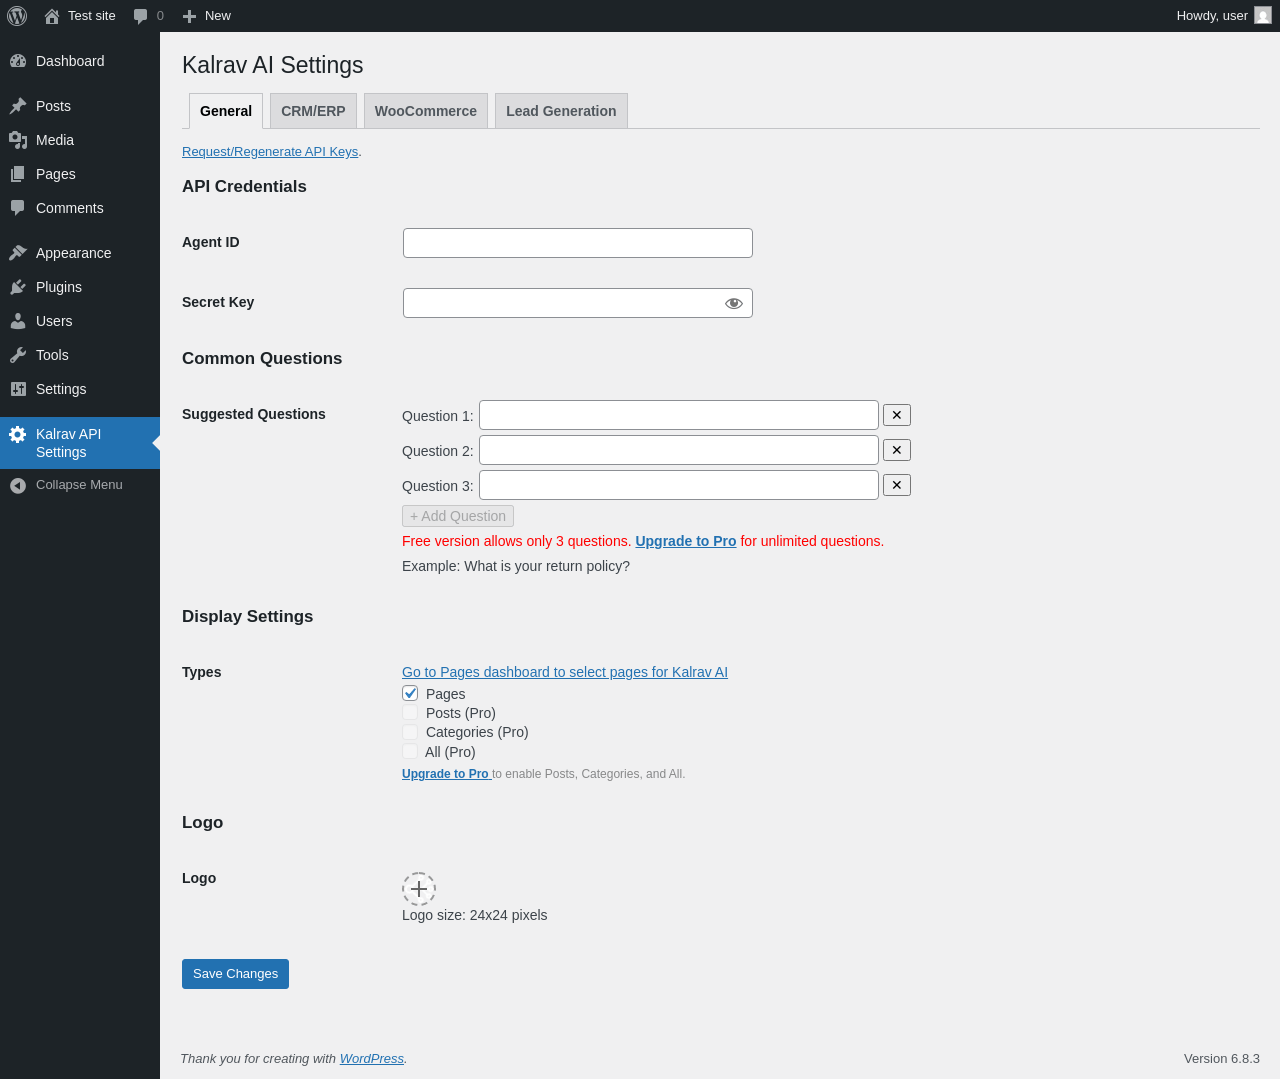
Task: Collapse the admin sidebar menu
Action: tap(78, 485)
